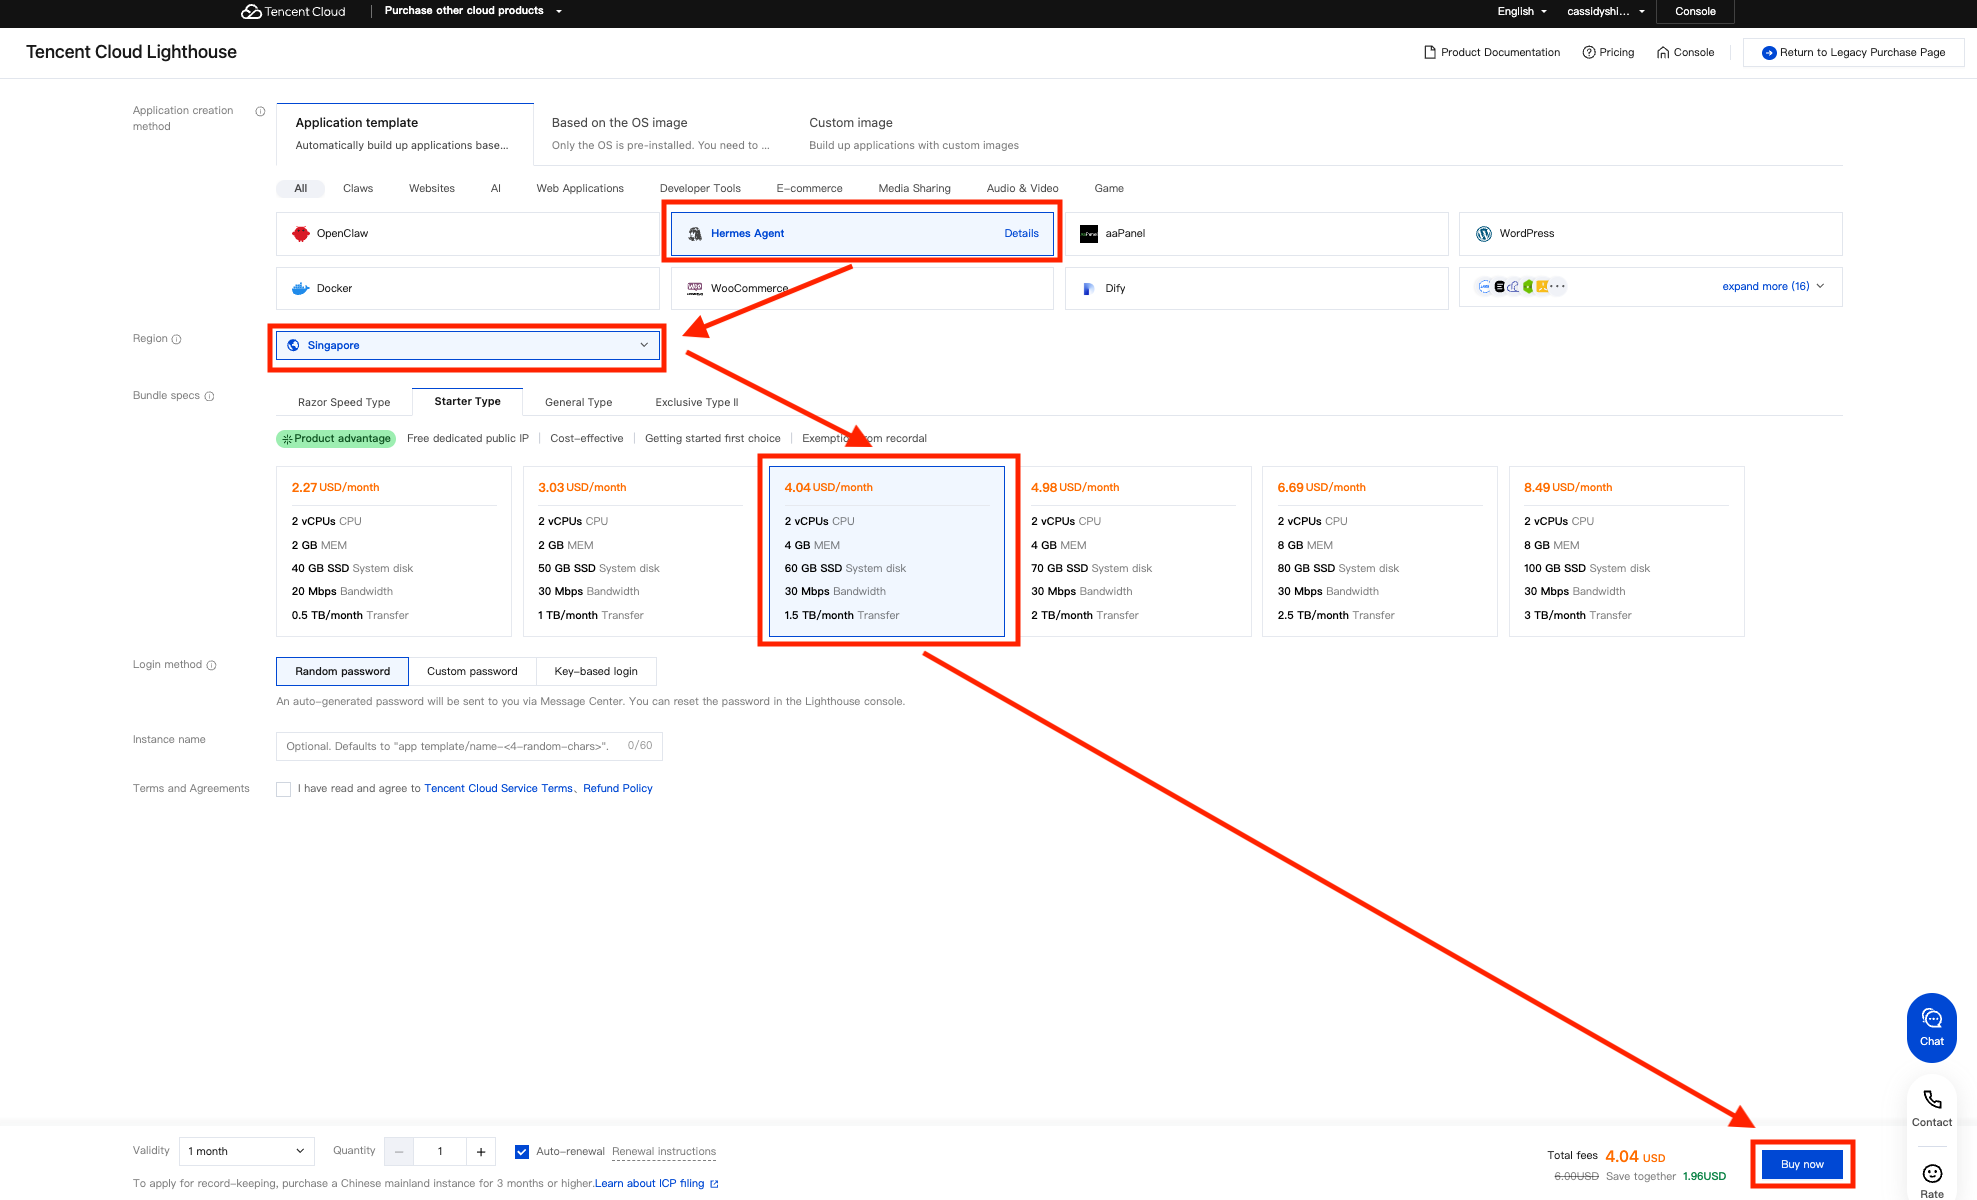Open the Chat support bubble

tap(1931, 1027)
